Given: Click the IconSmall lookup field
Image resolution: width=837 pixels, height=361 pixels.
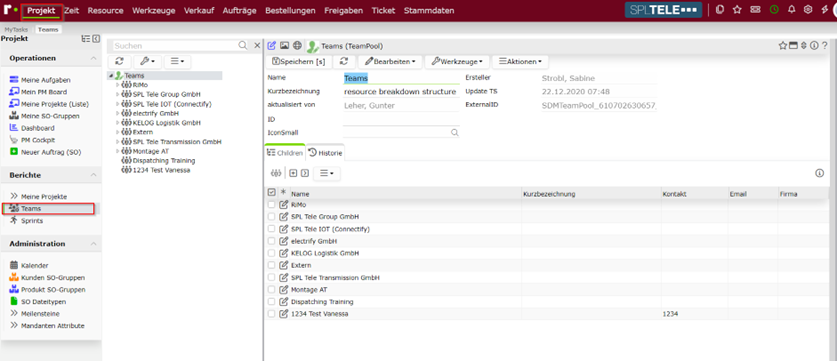Looking at the screenshot, I should click(401, 132).
